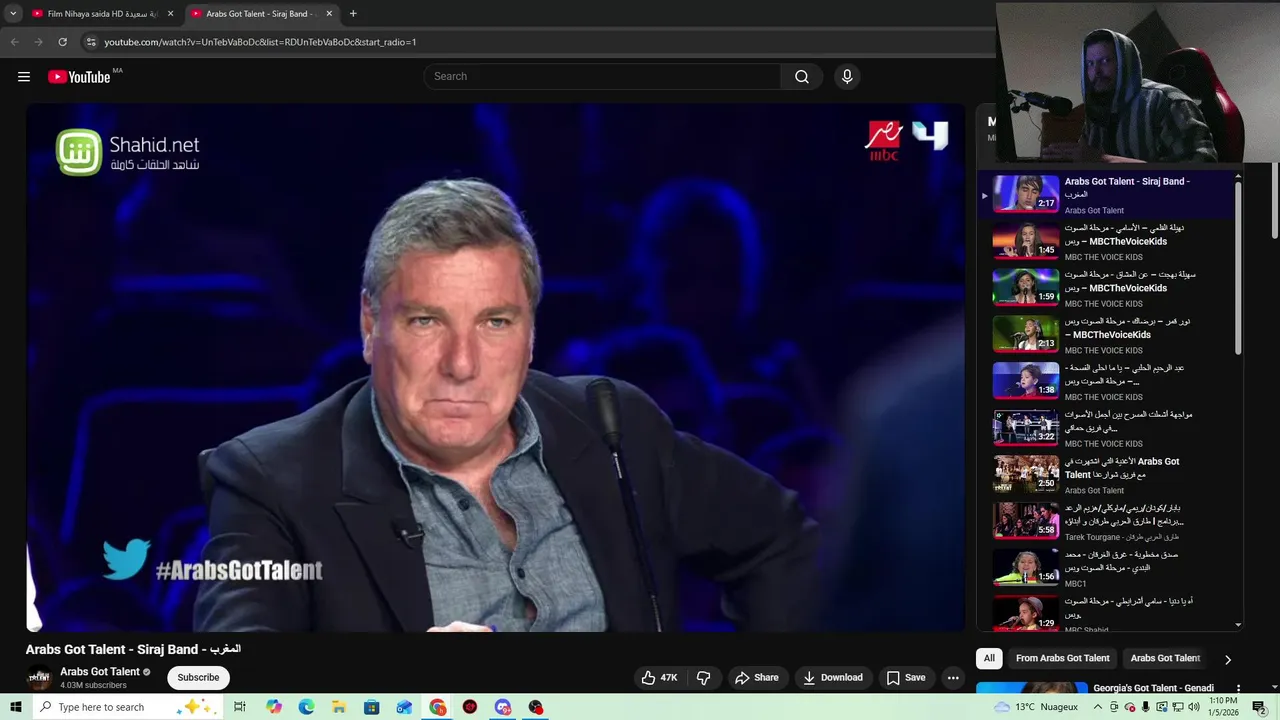Go to YouTube home via logo
The width and height of the screenshot is (1280, 720).
79,77
